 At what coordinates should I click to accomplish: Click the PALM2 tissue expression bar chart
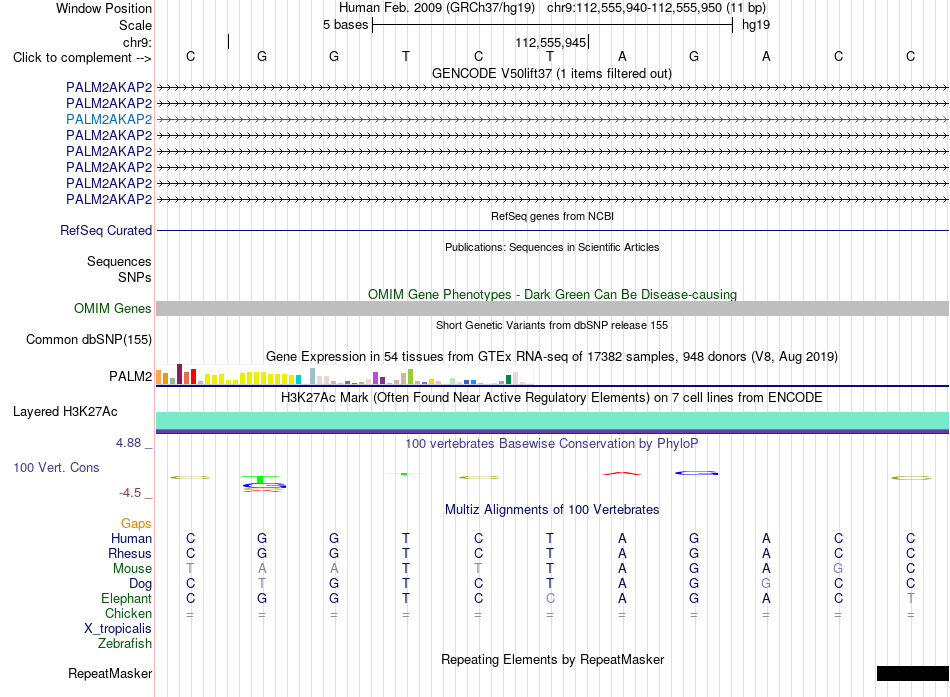(342, 375)
